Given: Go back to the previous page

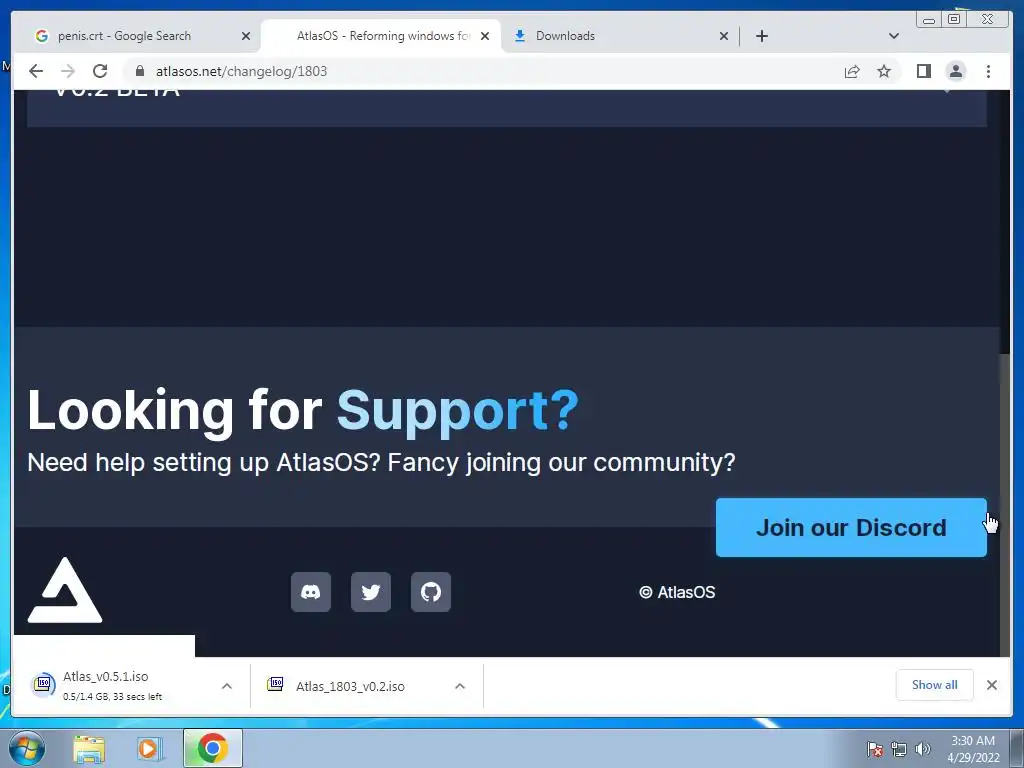Looking at the screenshot, I should coord(36,71).
